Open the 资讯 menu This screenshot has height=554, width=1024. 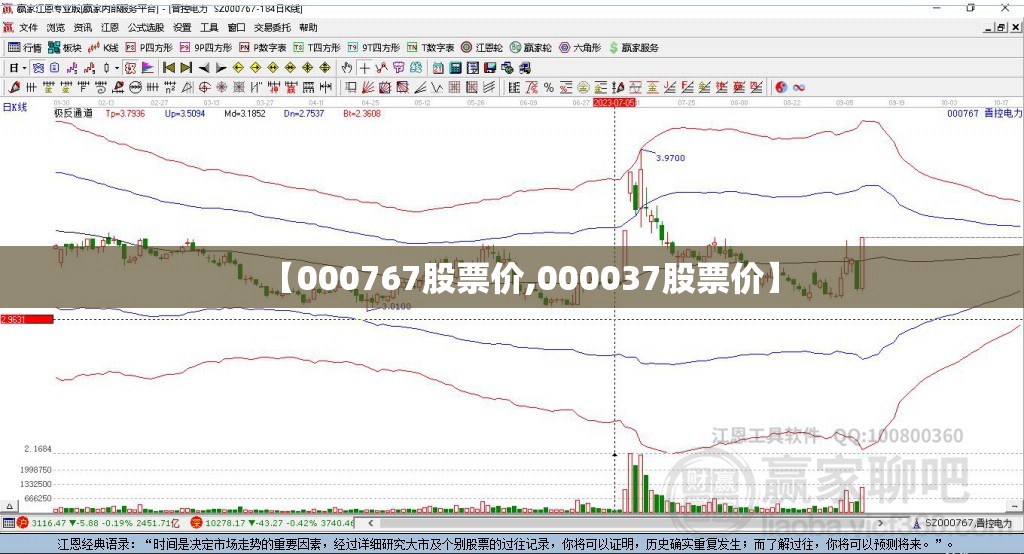(82, 27)
